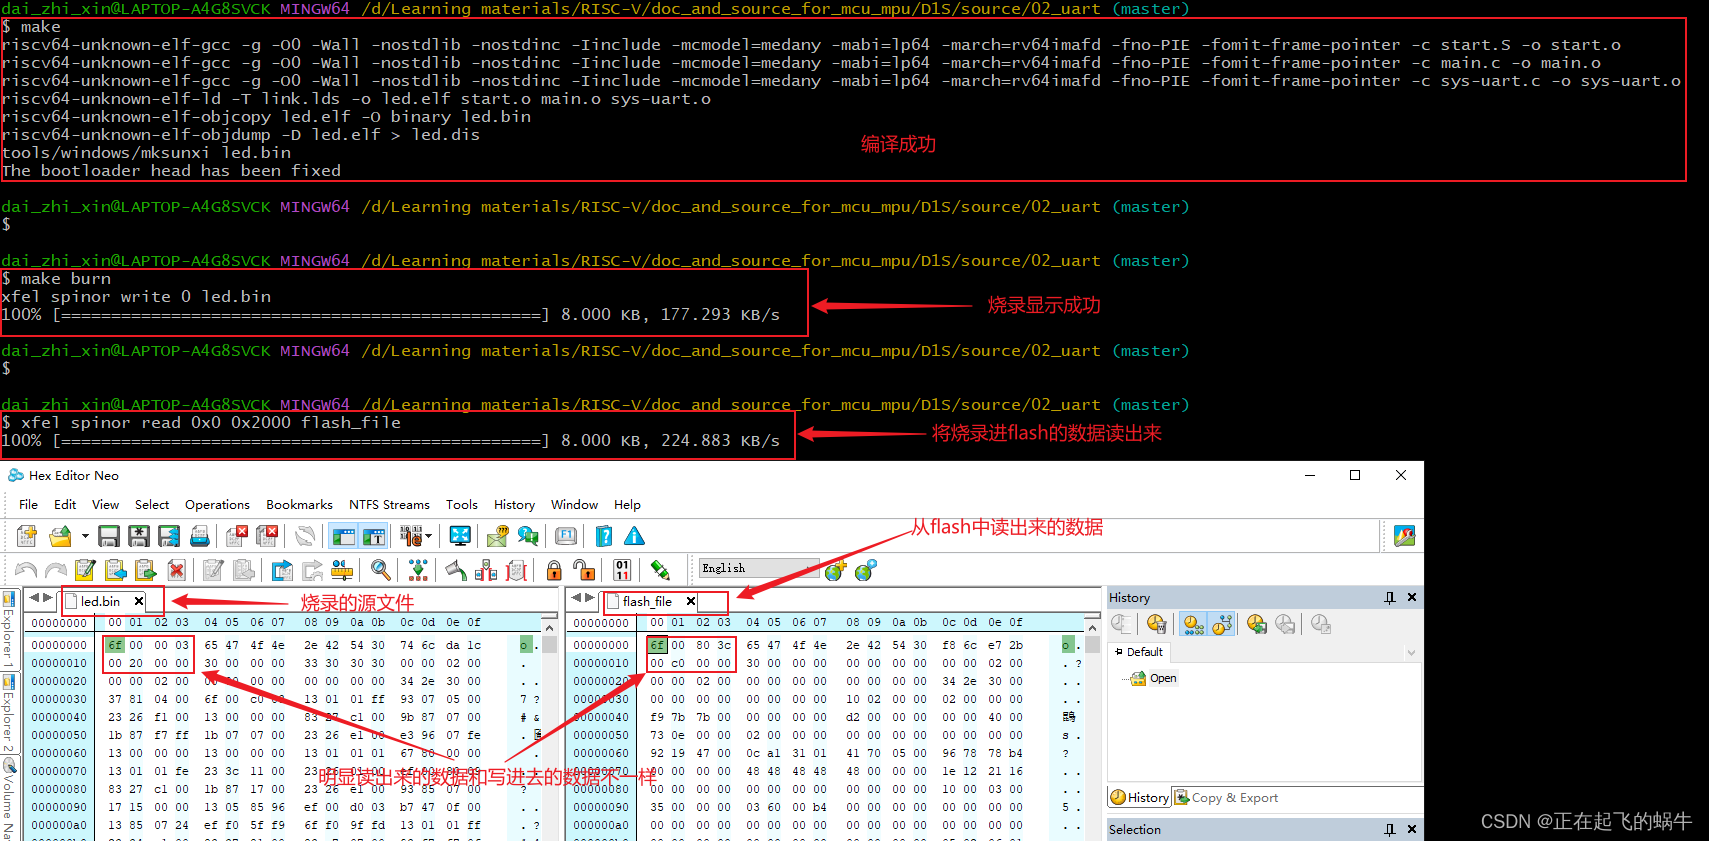The height and width of the screenshot is (841, 1709).
Task: Open the Explorer 2 side panel tab
Action: (x=8, y=712)
